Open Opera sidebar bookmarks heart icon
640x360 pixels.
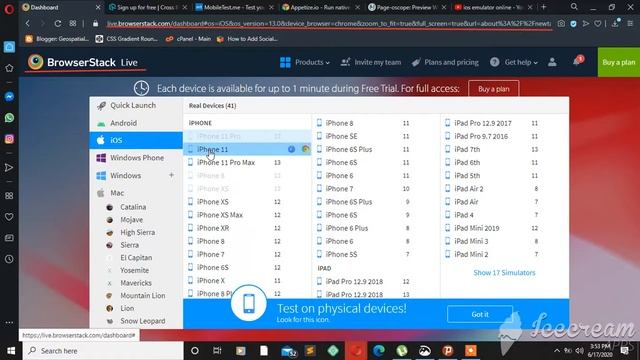point(9,217)
